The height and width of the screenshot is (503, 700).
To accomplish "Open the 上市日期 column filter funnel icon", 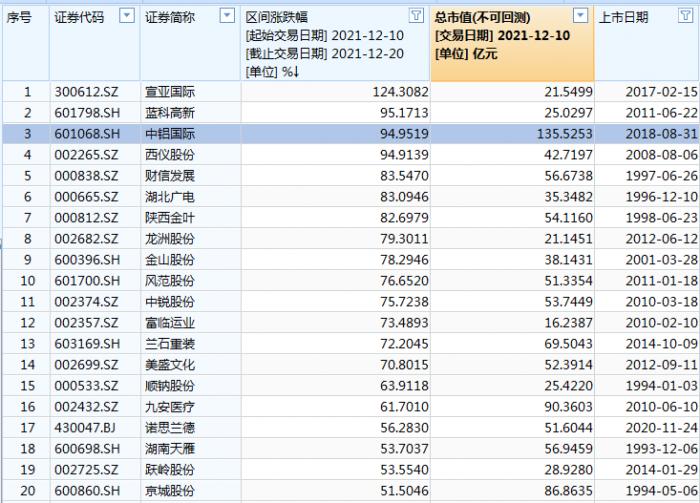I will pos(686,17).
